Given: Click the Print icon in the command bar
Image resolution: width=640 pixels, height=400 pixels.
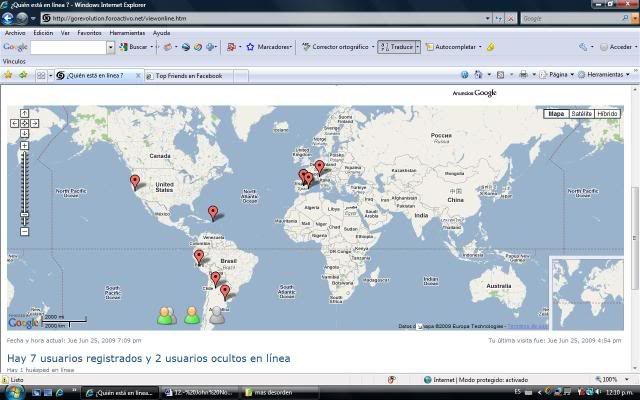Looking at the screenshot, I should (523, 75).
